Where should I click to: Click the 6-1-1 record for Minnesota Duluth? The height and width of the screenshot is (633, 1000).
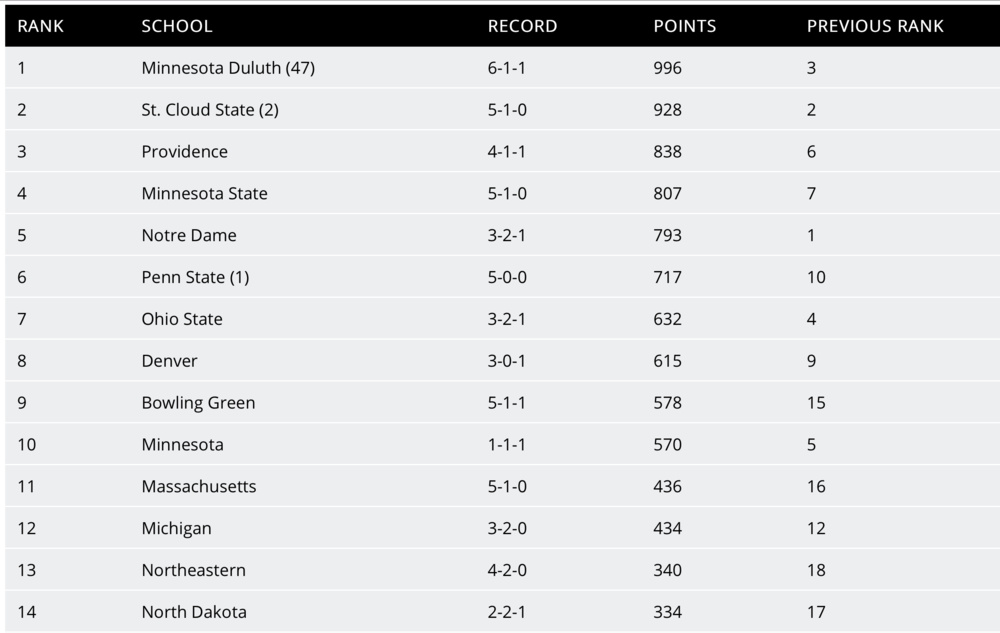507,68
